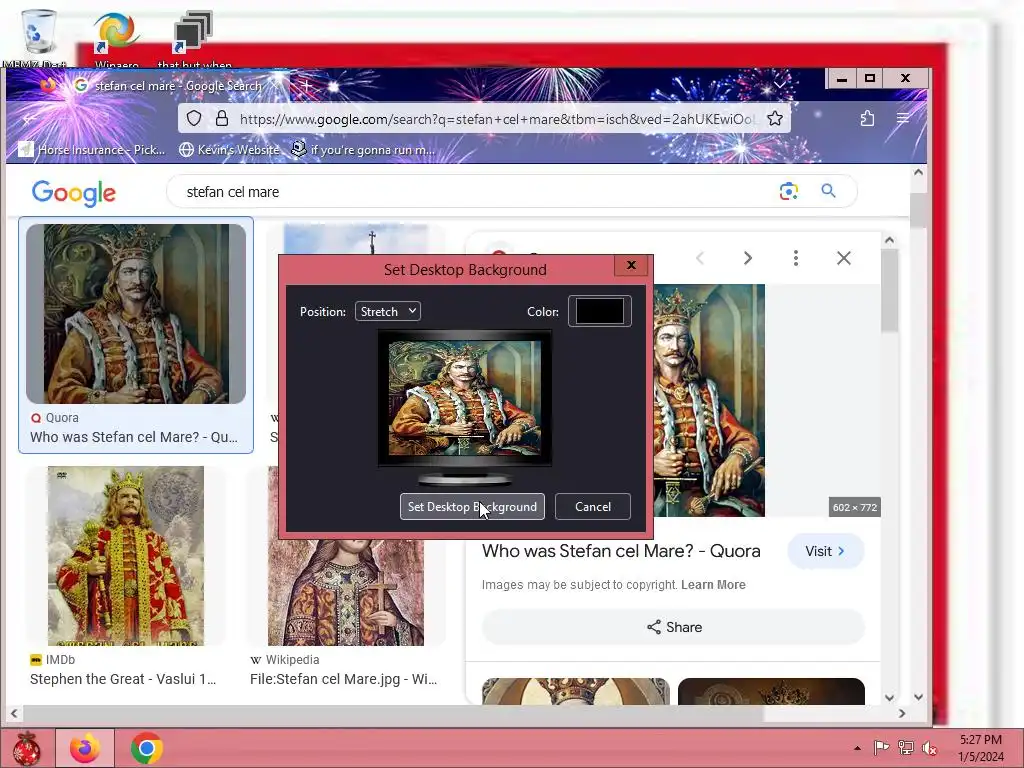Click the monitor preview image in dialog
Viewport: 1024px width, 768px height.
465,398
